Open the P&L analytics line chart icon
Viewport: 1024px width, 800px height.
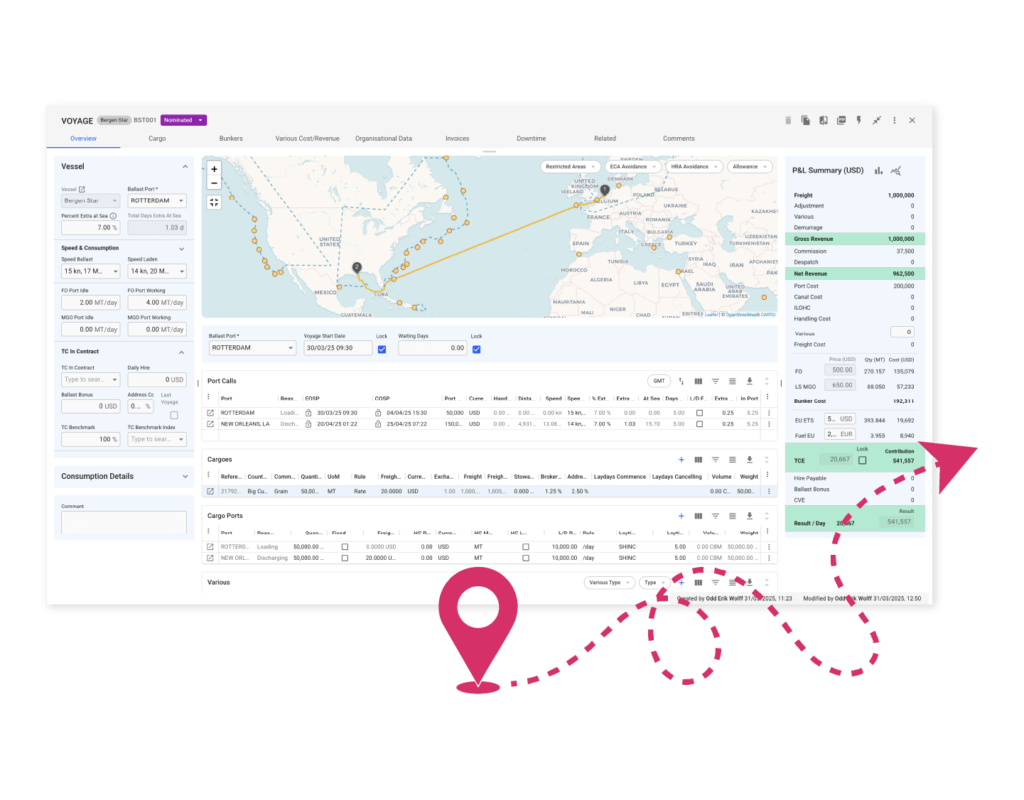click(896, 170)
